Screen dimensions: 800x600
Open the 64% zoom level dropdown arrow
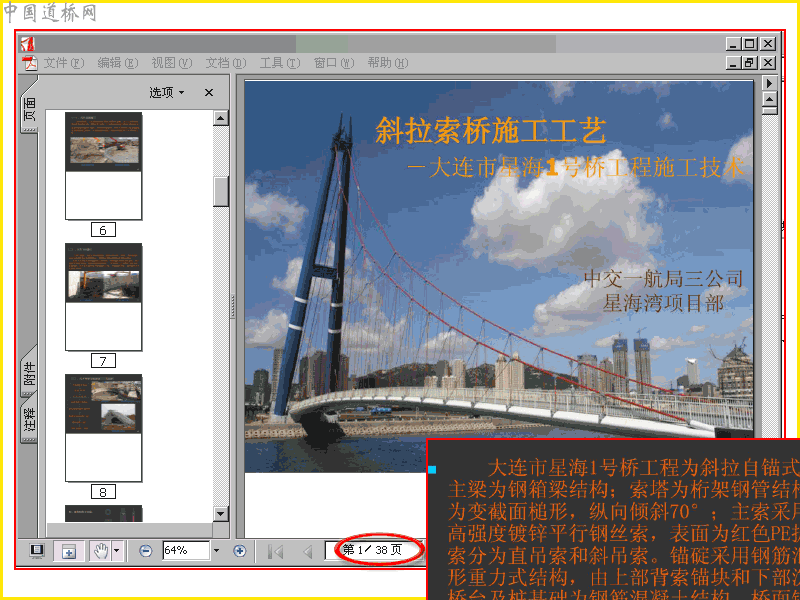coord(216,551)
